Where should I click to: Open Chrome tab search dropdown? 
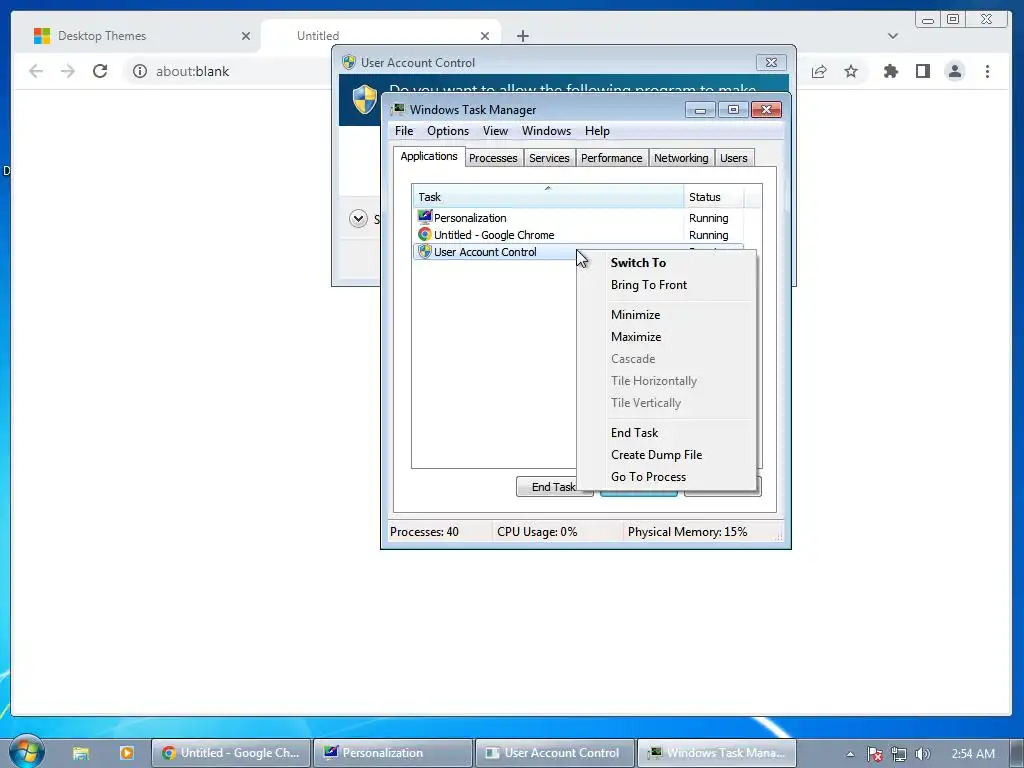point(893,36)
